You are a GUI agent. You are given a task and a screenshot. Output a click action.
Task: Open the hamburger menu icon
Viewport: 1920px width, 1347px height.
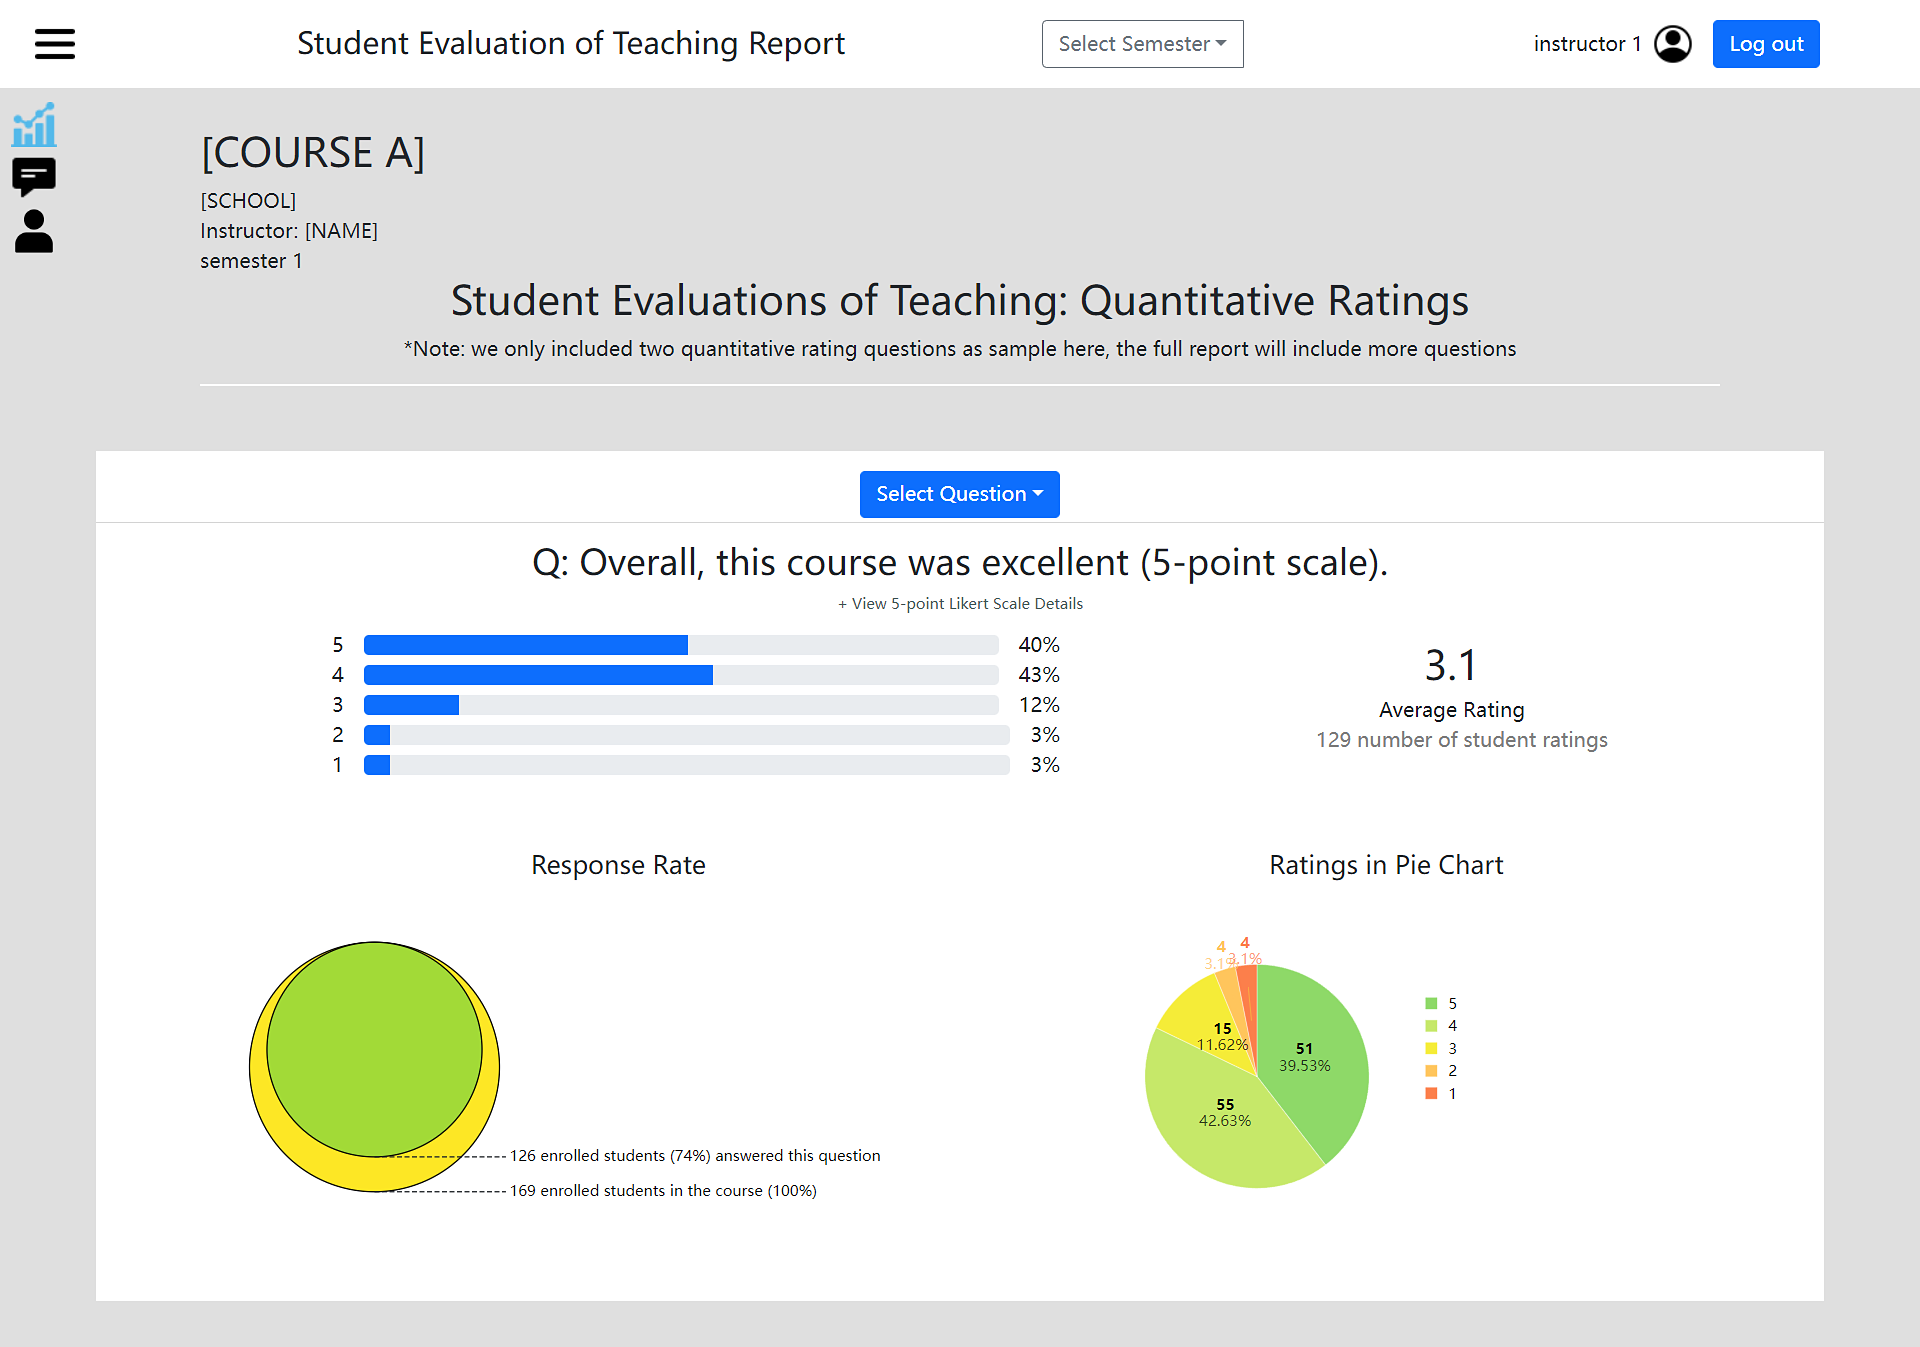tap(55, 44)
